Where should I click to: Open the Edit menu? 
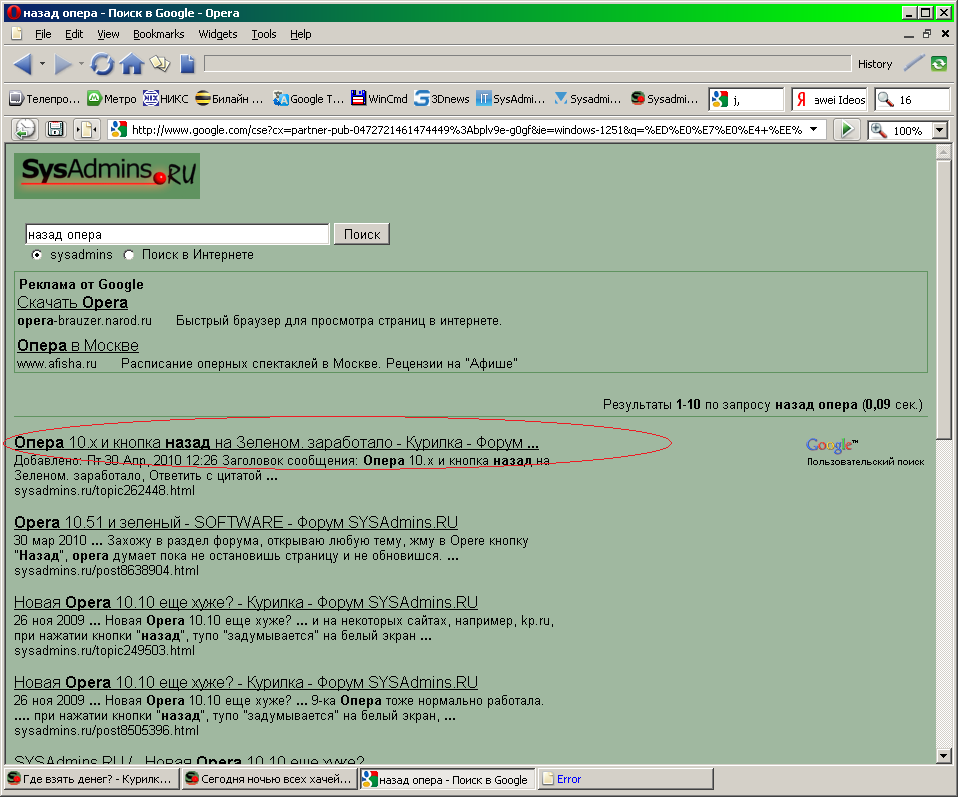pyautogui.click(x=74, y=34)
